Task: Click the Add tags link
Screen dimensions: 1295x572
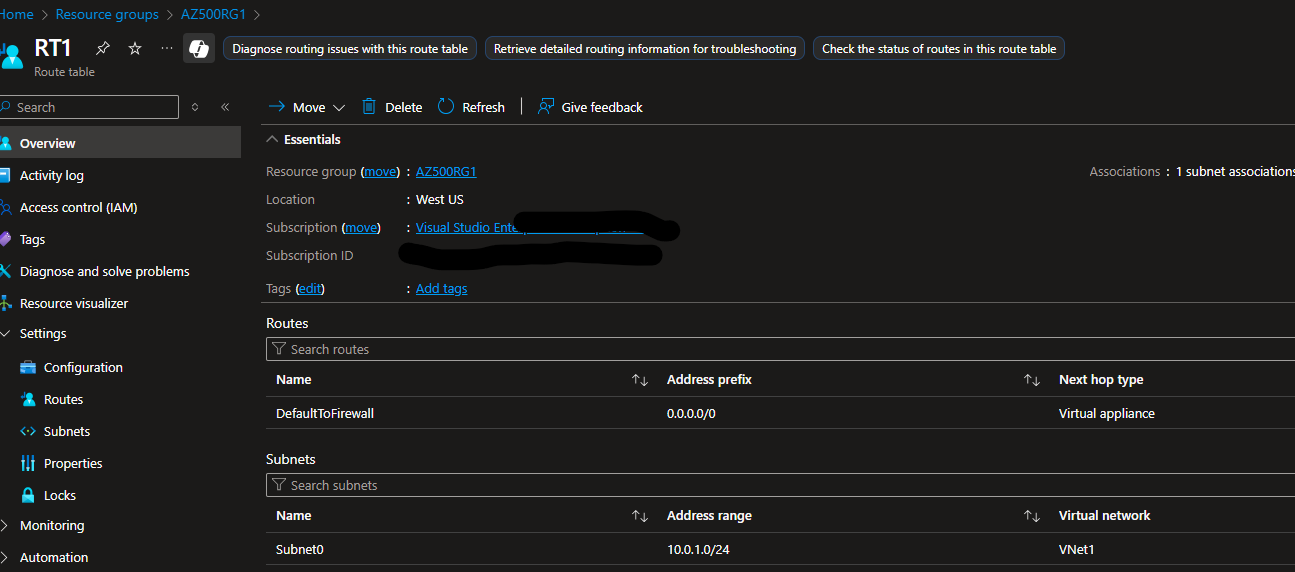Action: pos(441,289)
